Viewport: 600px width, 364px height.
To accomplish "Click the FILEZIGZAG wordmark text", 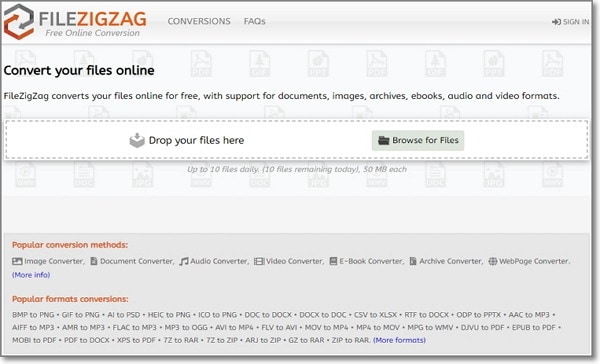I will click(x=93, y=19).
